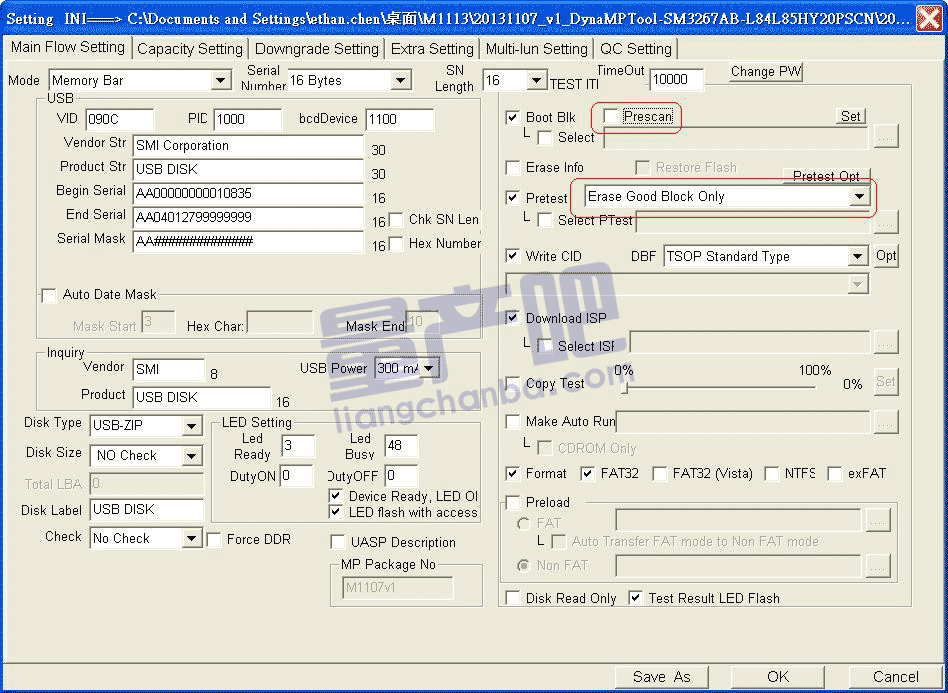Click the VID input field

click(119, 119)
